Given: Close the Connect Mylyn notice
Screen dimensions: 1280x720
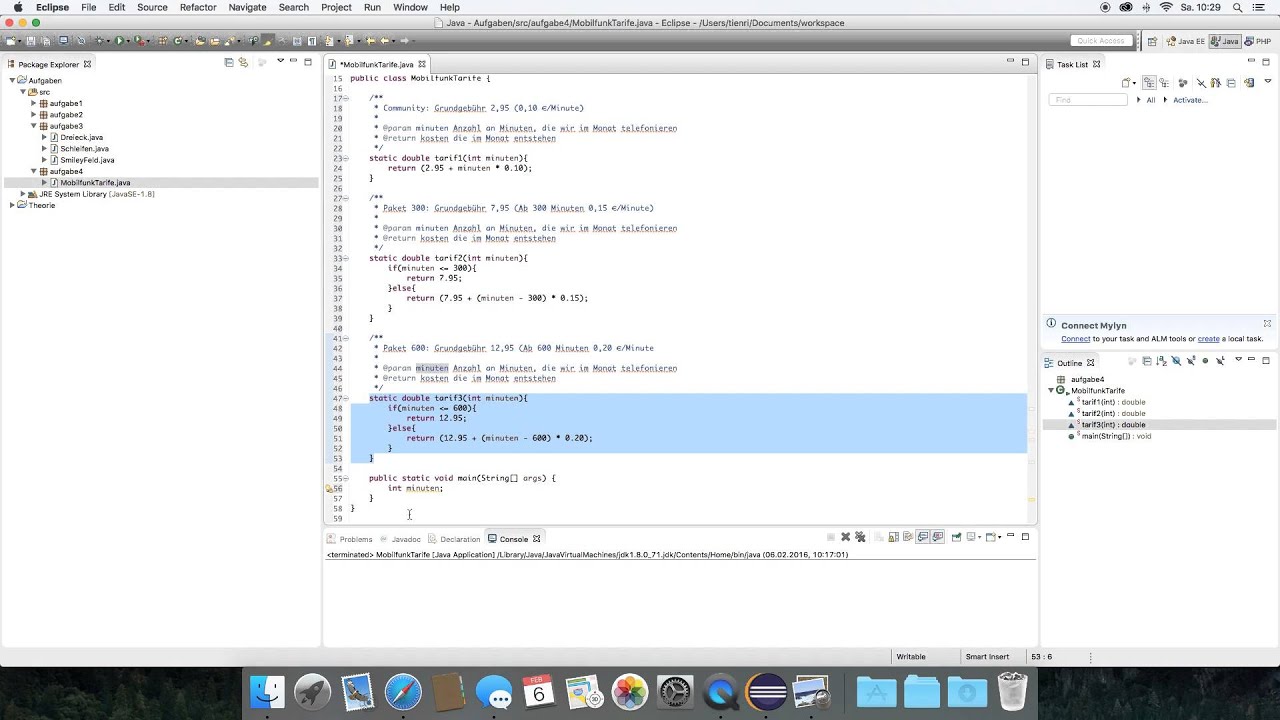Looking at the screenshot, I should pos(1267,324).
